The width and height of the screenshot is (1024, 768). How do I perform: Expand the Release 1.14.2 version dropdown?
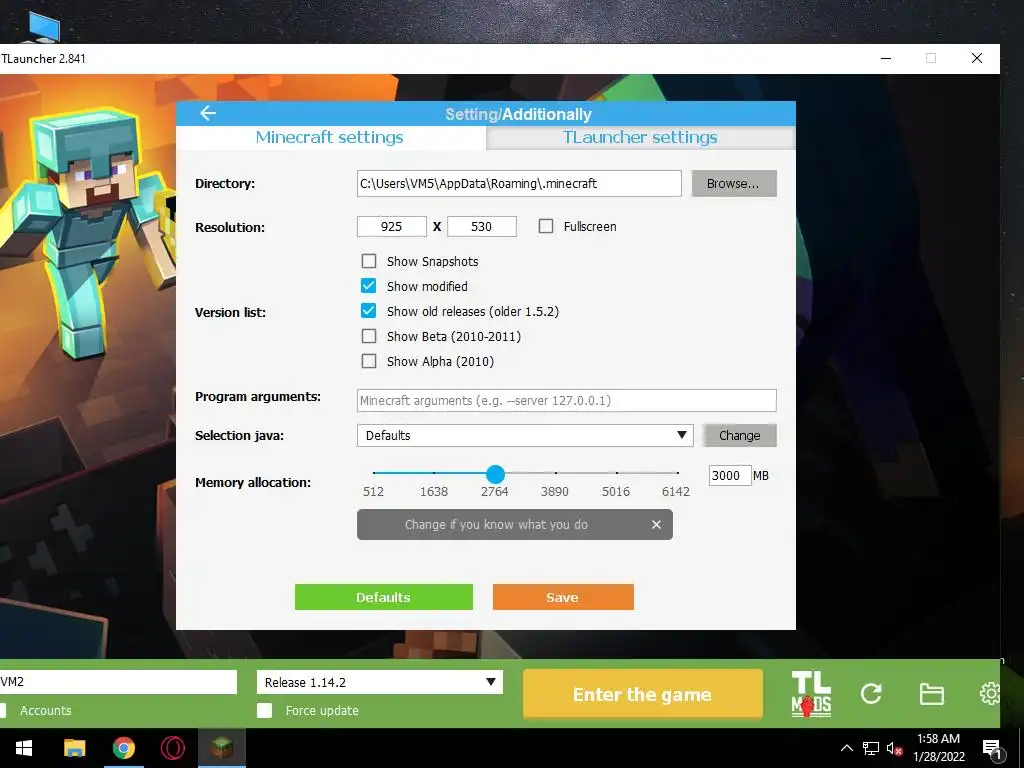[379, 682]
